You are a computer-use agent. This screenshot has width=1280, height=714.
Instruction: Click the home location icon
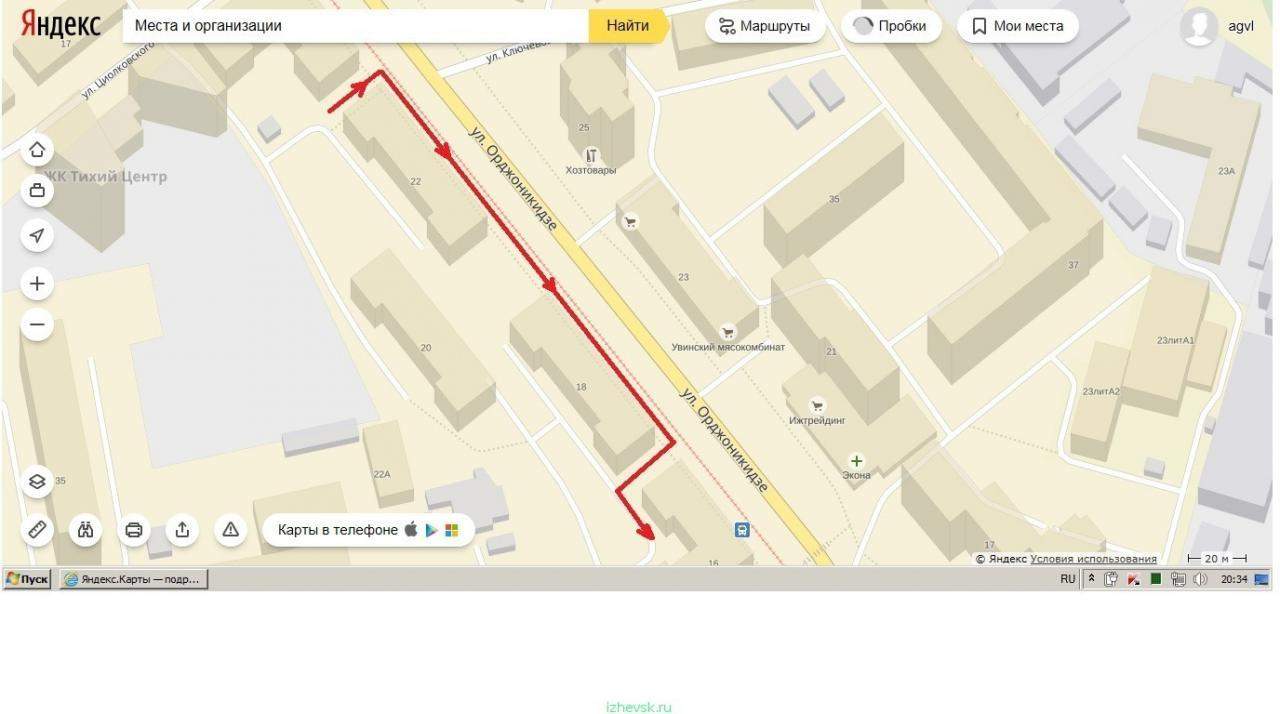[37, 150]
